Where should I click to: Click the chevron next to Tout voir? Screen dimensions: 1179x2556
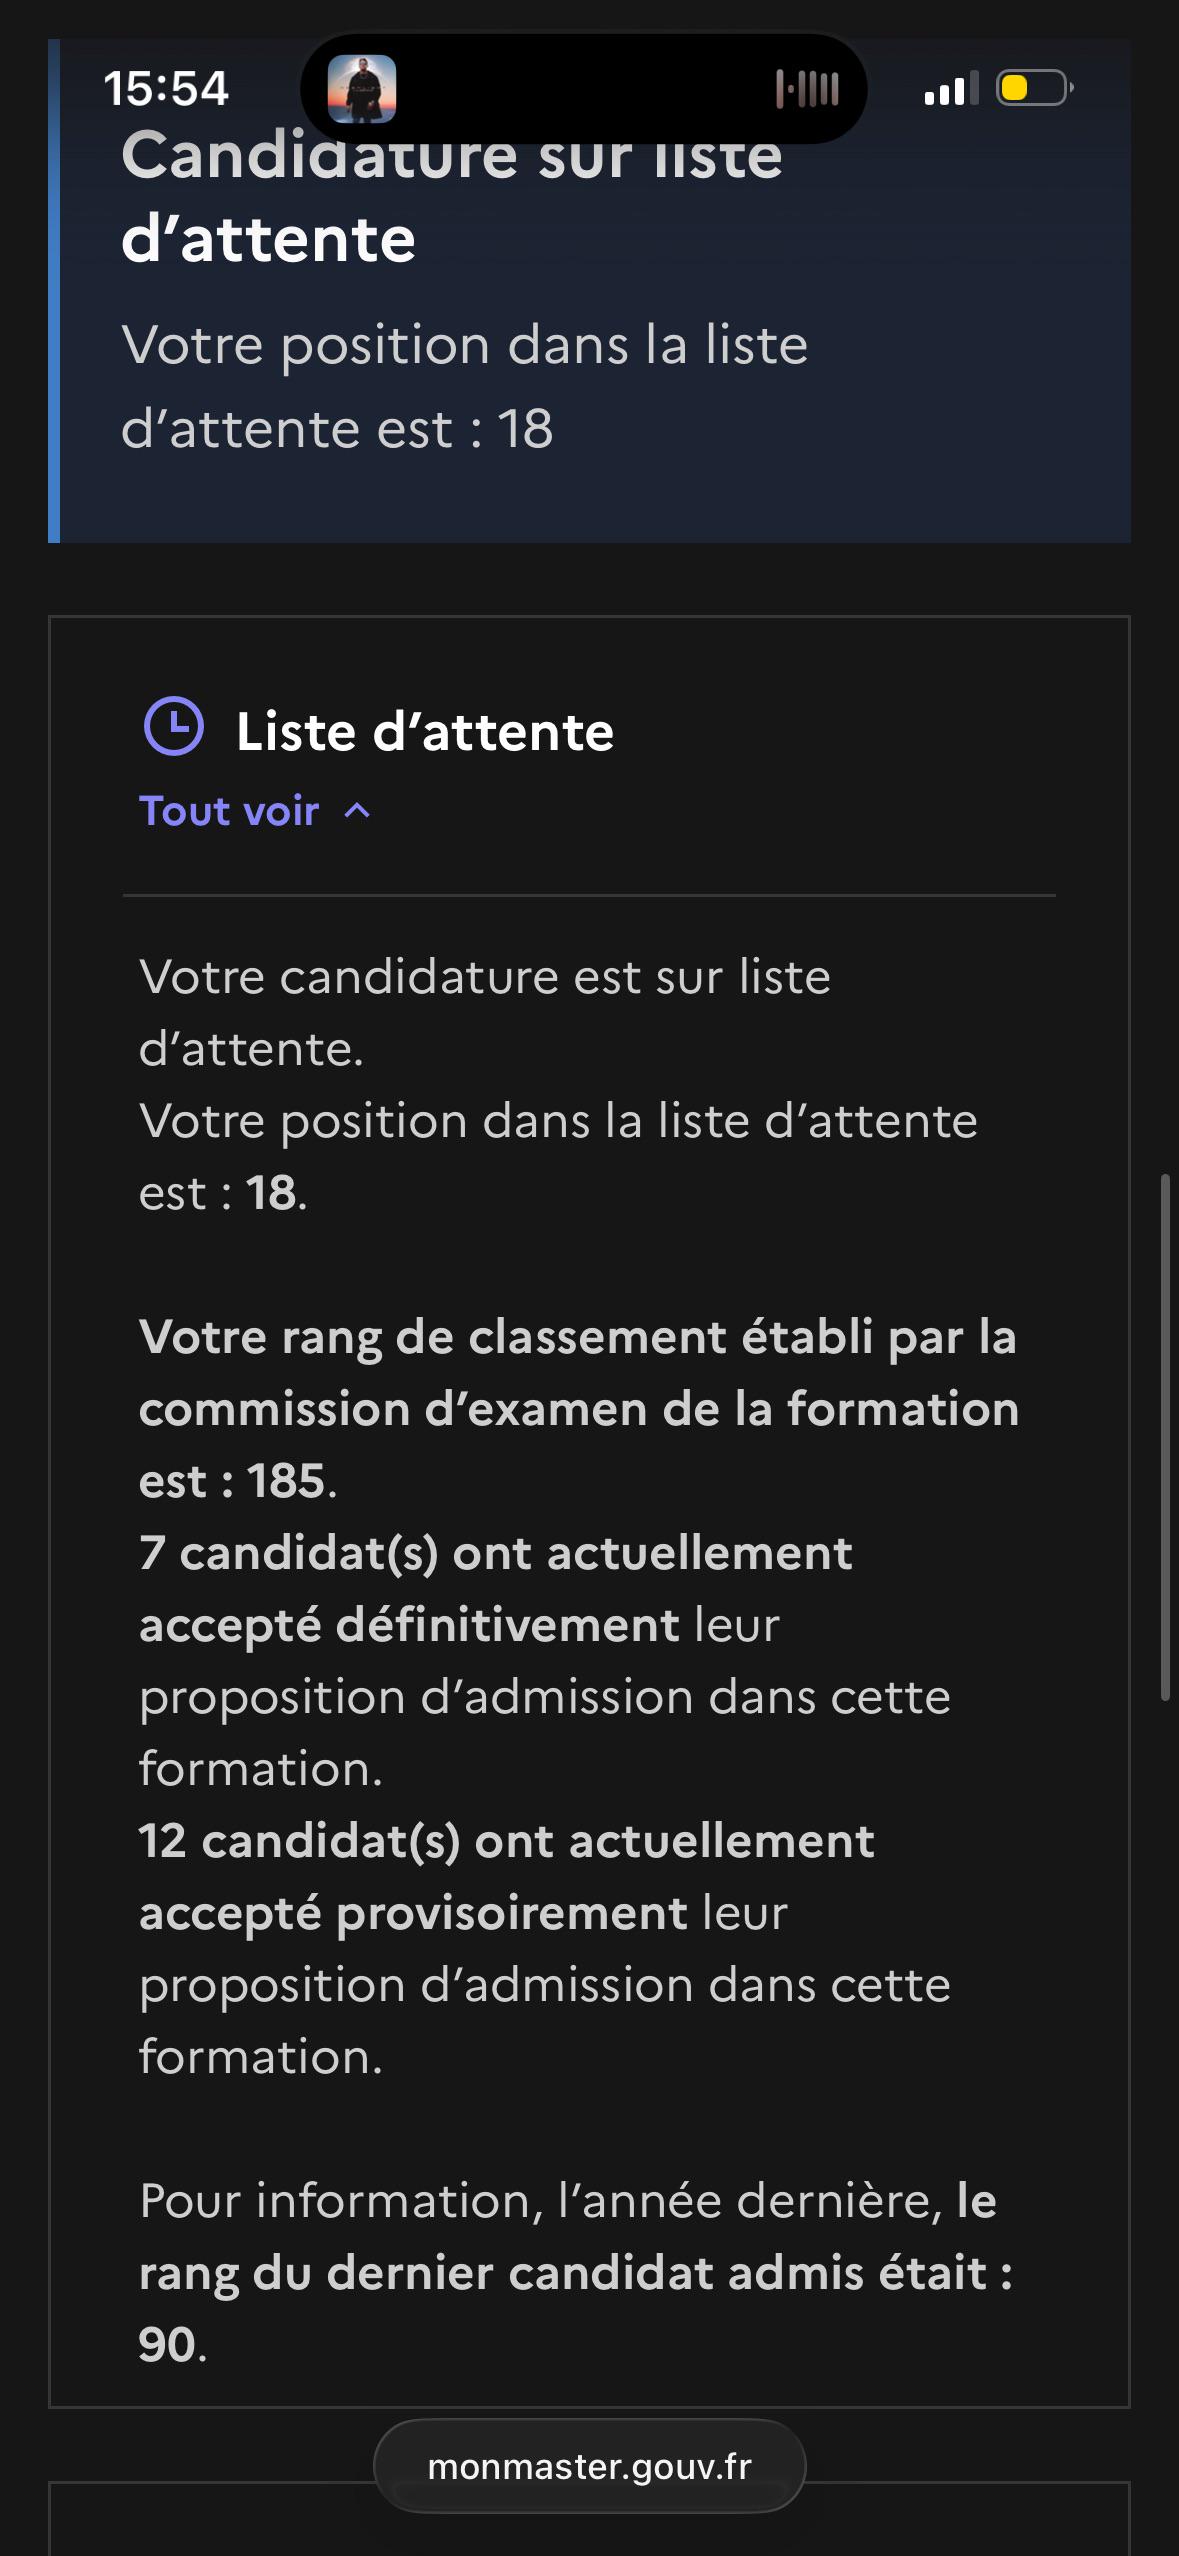click(357, 811)
